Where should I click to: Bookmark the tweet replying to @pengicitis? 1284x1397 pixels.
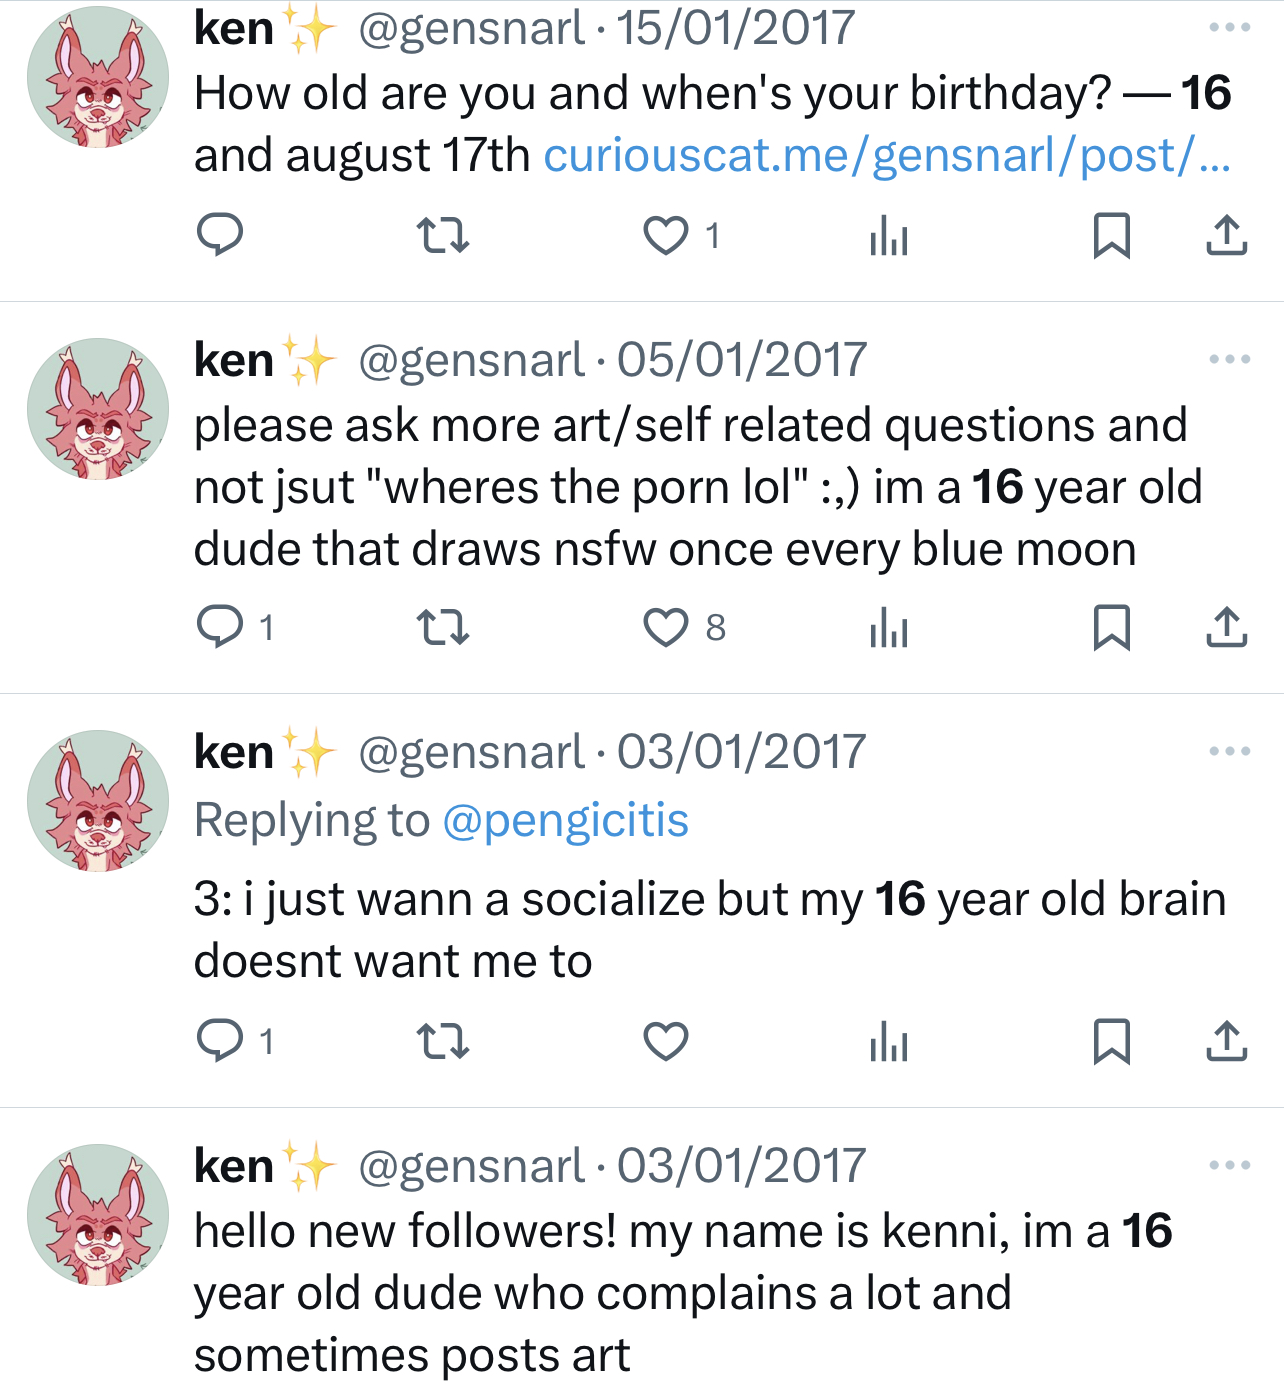(x=1111, y=1041)
